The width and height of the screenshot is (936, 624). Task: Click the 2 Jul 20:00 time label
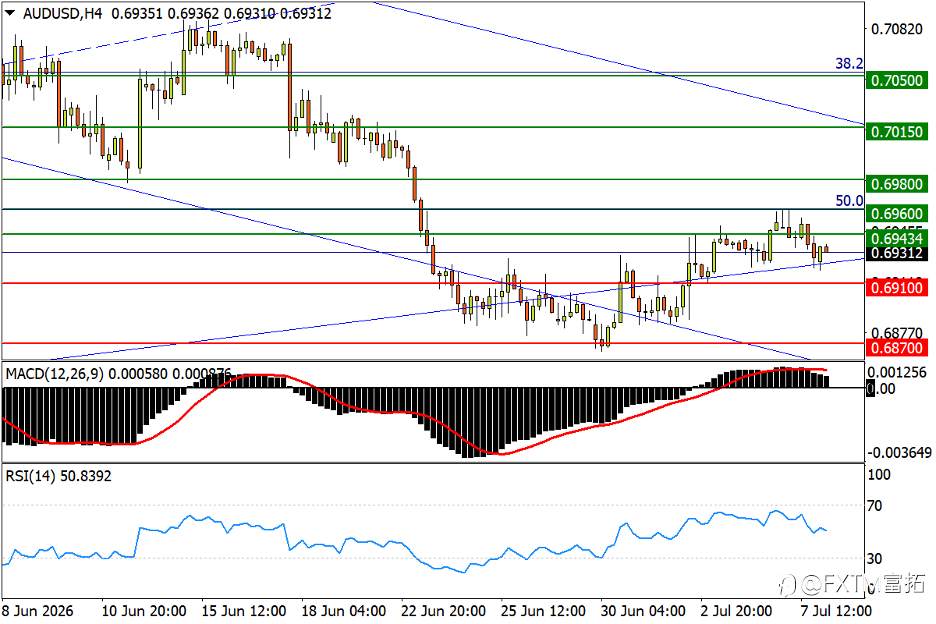point(737,611)
